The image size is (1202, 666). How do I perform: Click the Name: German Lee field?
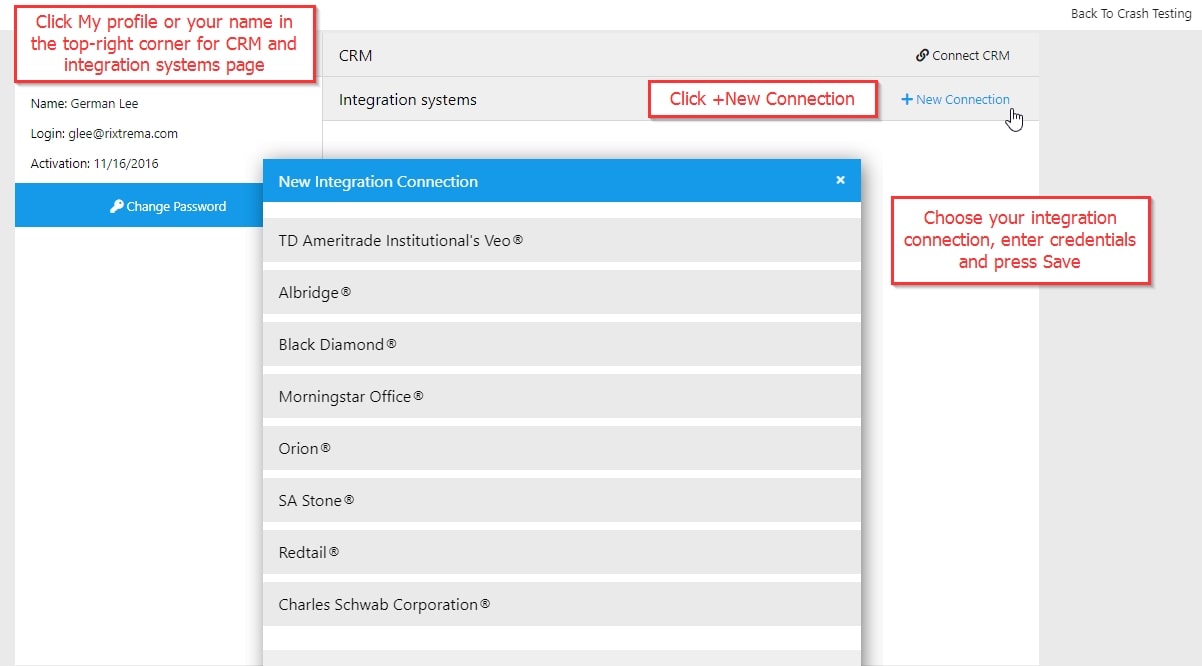(x=85, y=103)
